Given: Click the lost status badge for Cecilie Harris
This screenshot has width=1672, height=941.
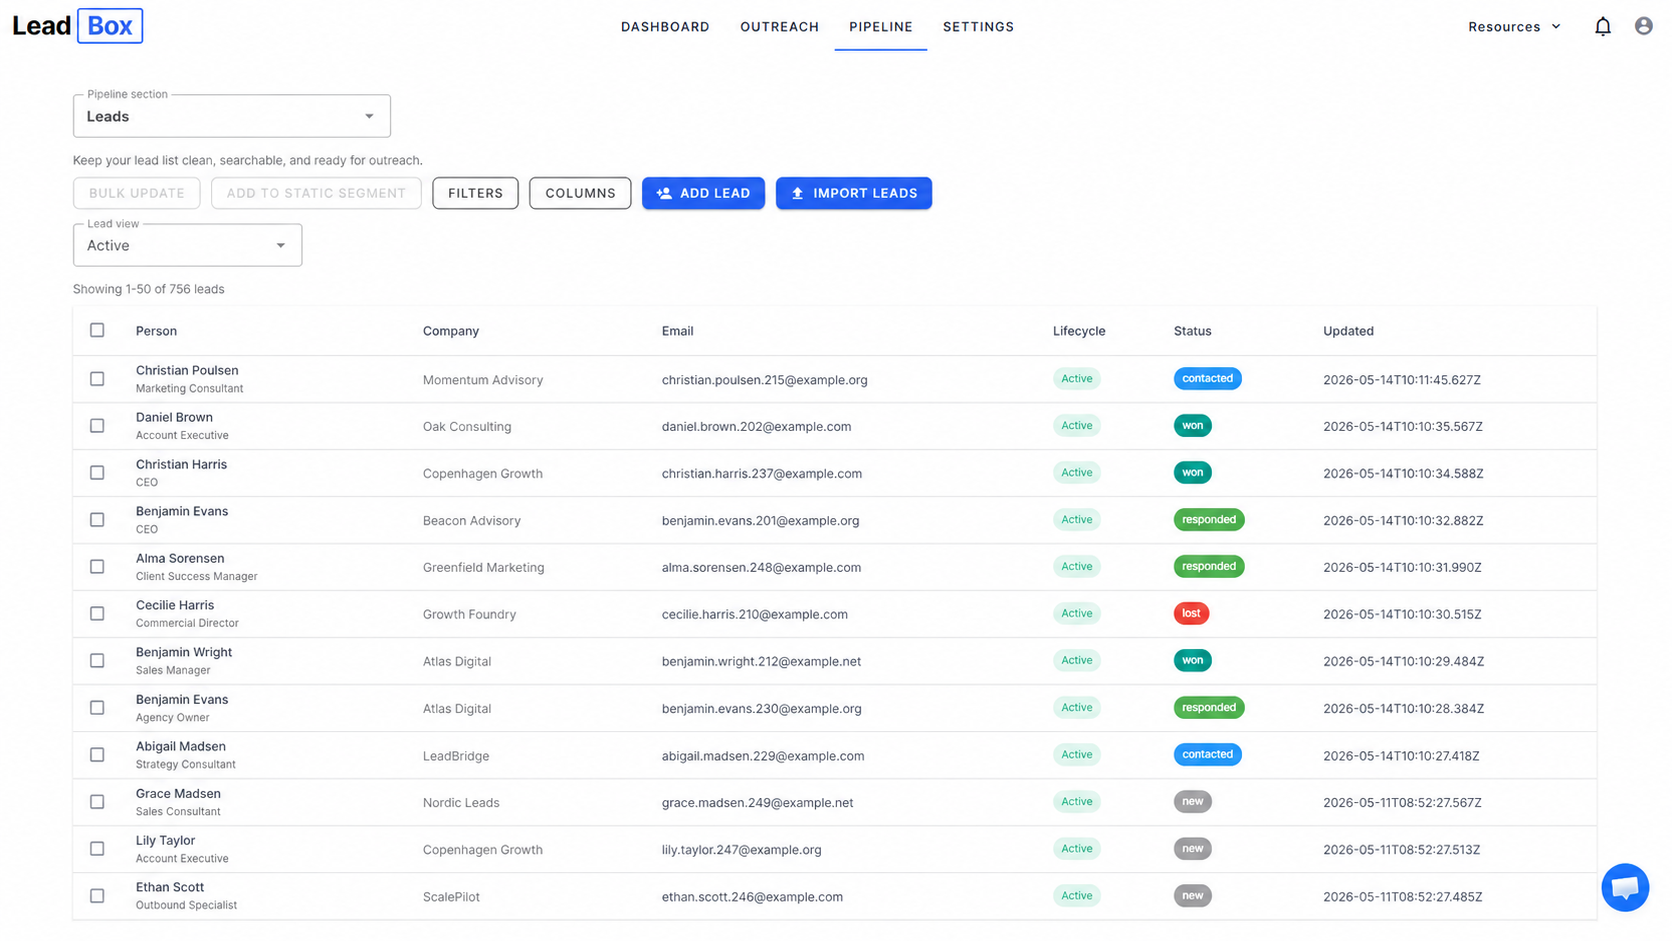Looking at the screenshot, I should 1191,614.
